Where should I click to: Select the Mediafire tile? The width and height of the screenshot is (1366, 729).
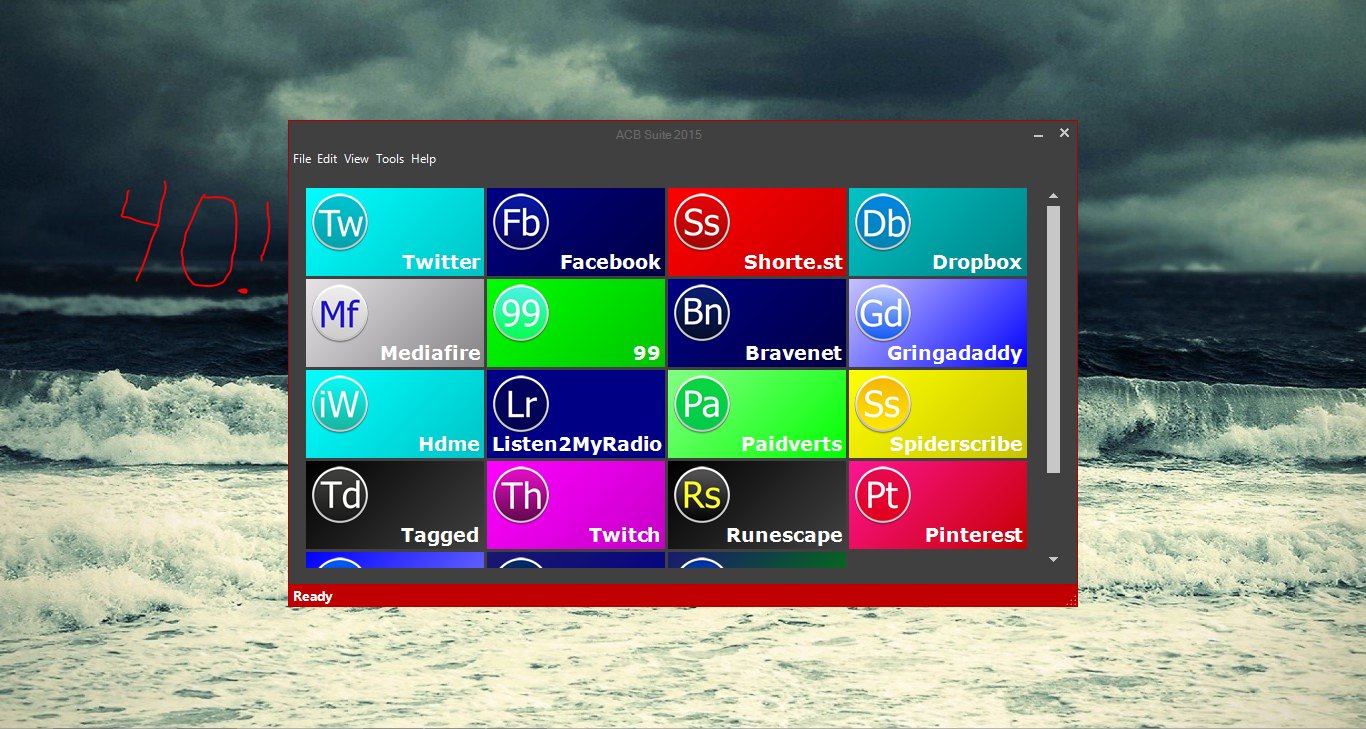tap(395, 323)
